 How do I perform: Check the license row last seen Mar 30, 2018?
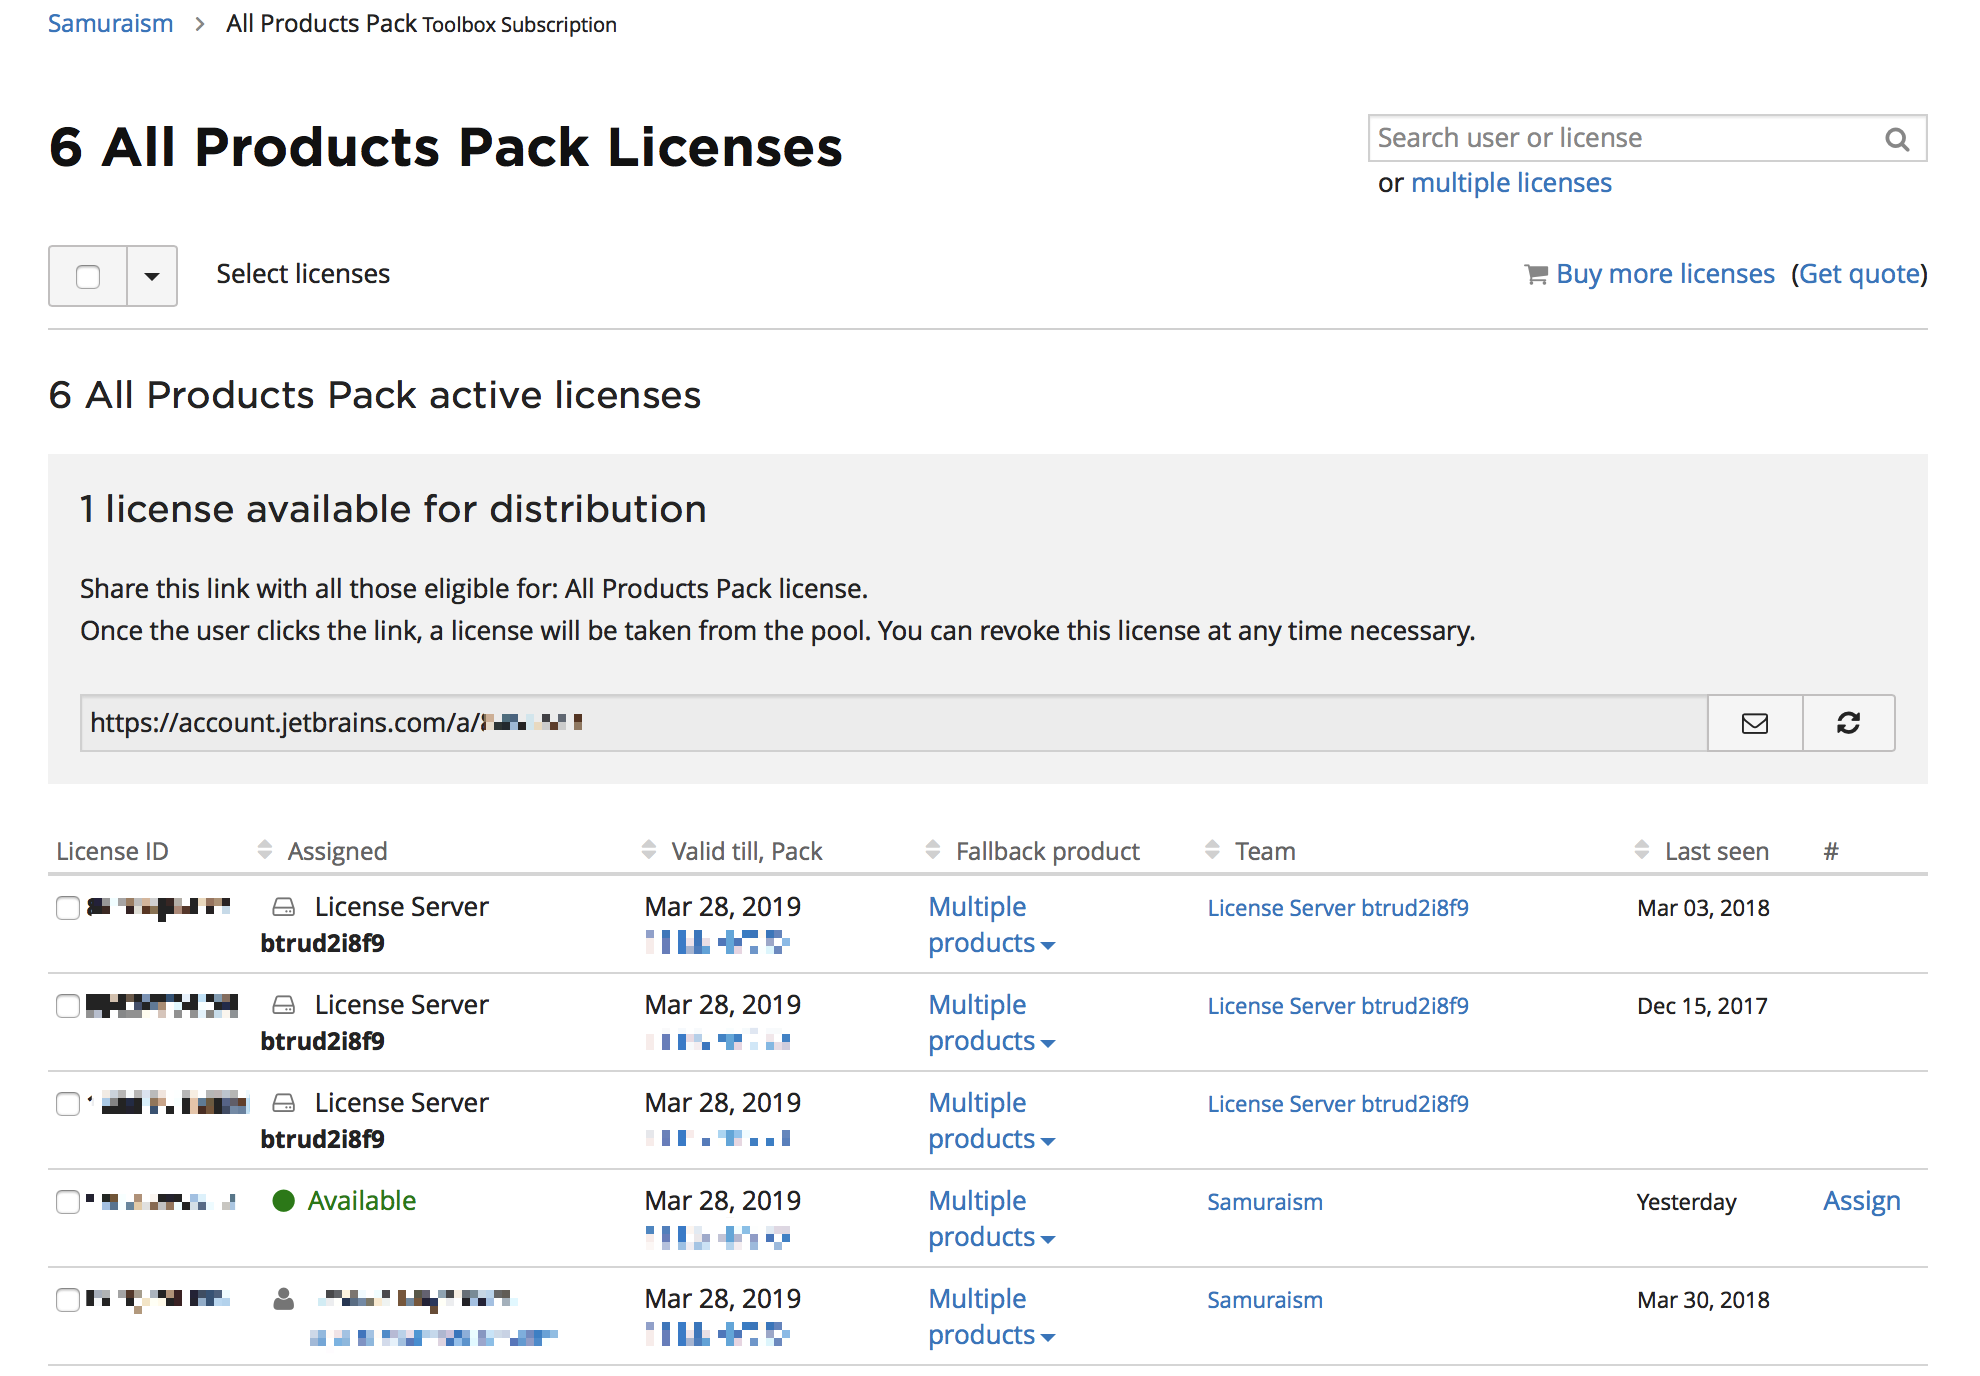[x=68, y=1300]
